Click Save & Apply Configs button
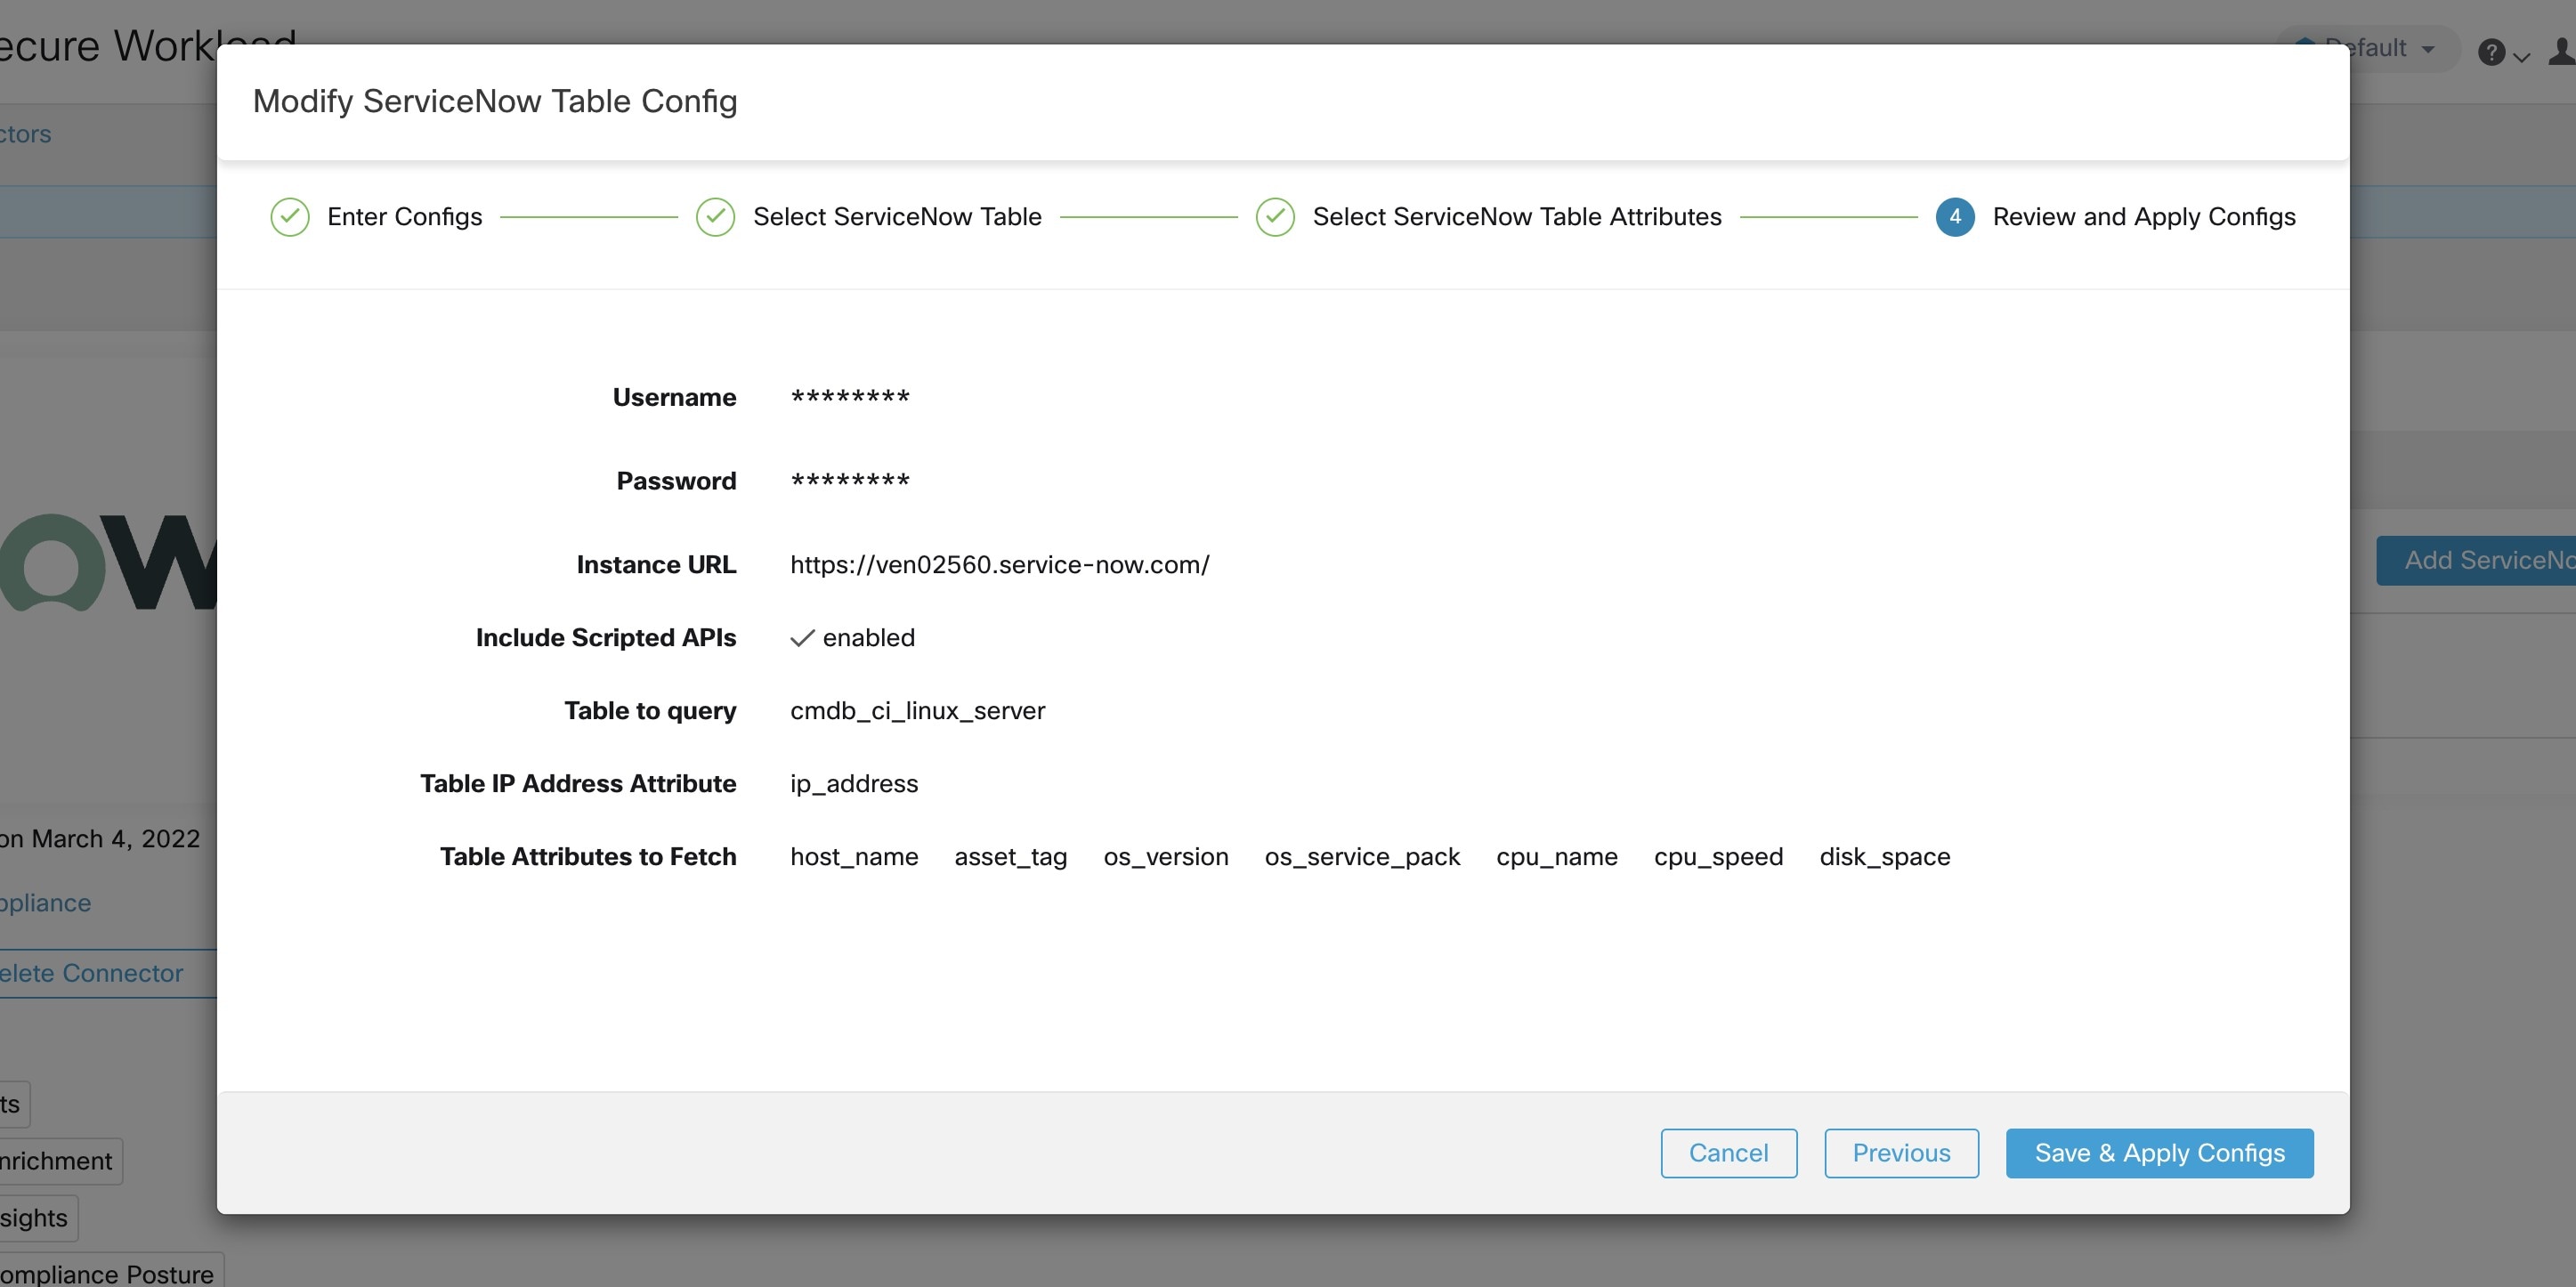The image size is (2576, 1287). [2160, 1153]
